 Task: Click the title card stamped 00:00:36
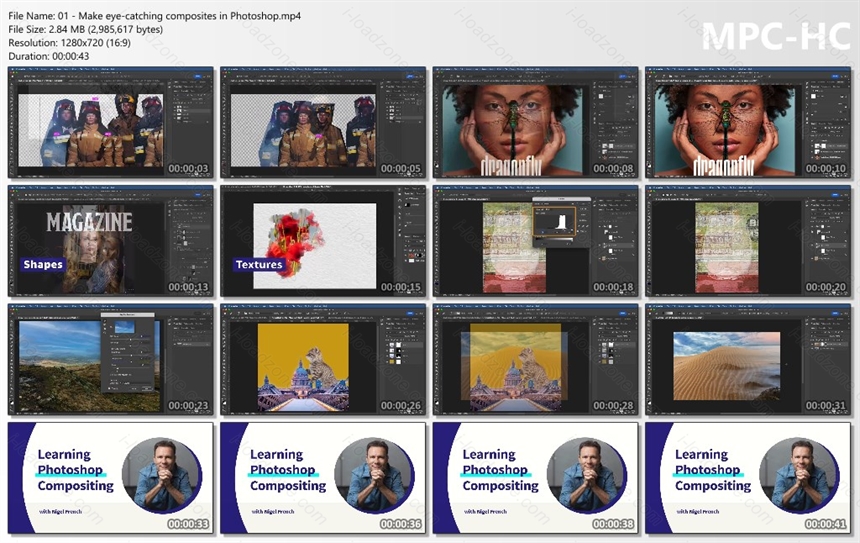pos(323,478)
